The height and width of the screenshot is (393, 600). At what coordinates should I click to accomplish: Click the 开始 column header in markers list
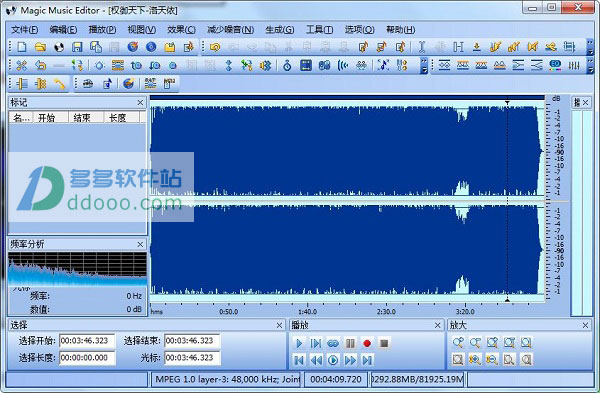51,117
